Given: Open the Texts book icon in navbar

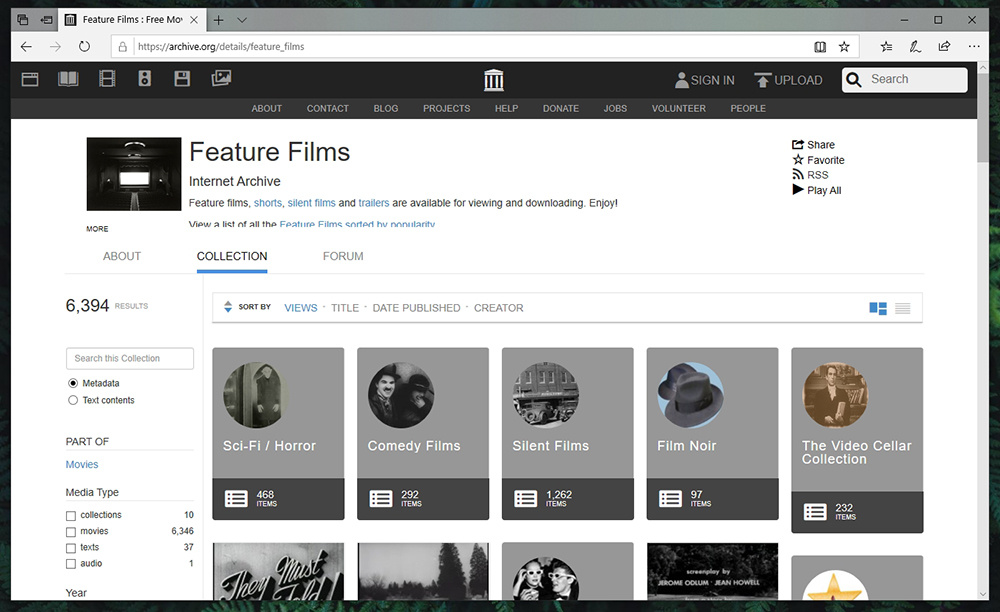Looking at the screenshot, I should (68, 79).
